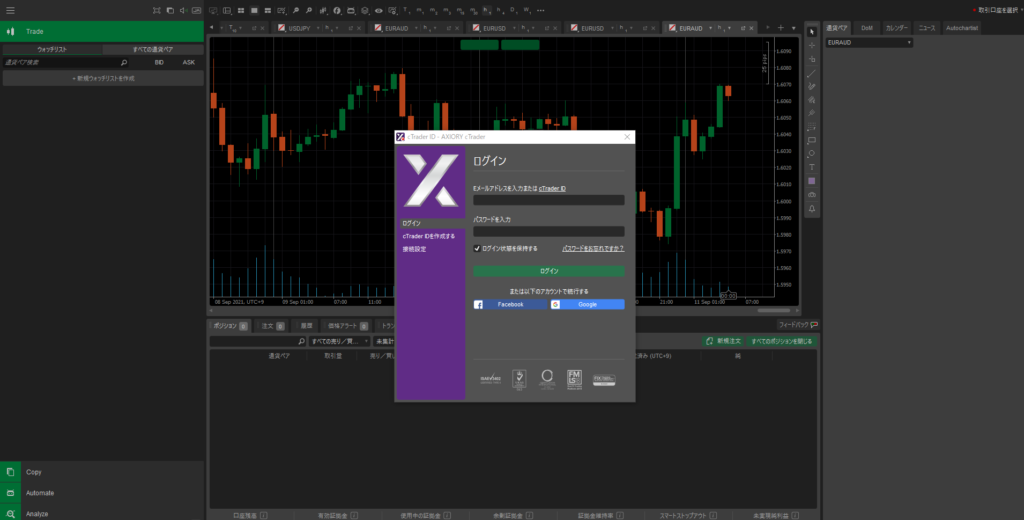Toggle the ログイン状態を保持する checkbox
This screenshot has width=1024, height=520.
point(477,248)
